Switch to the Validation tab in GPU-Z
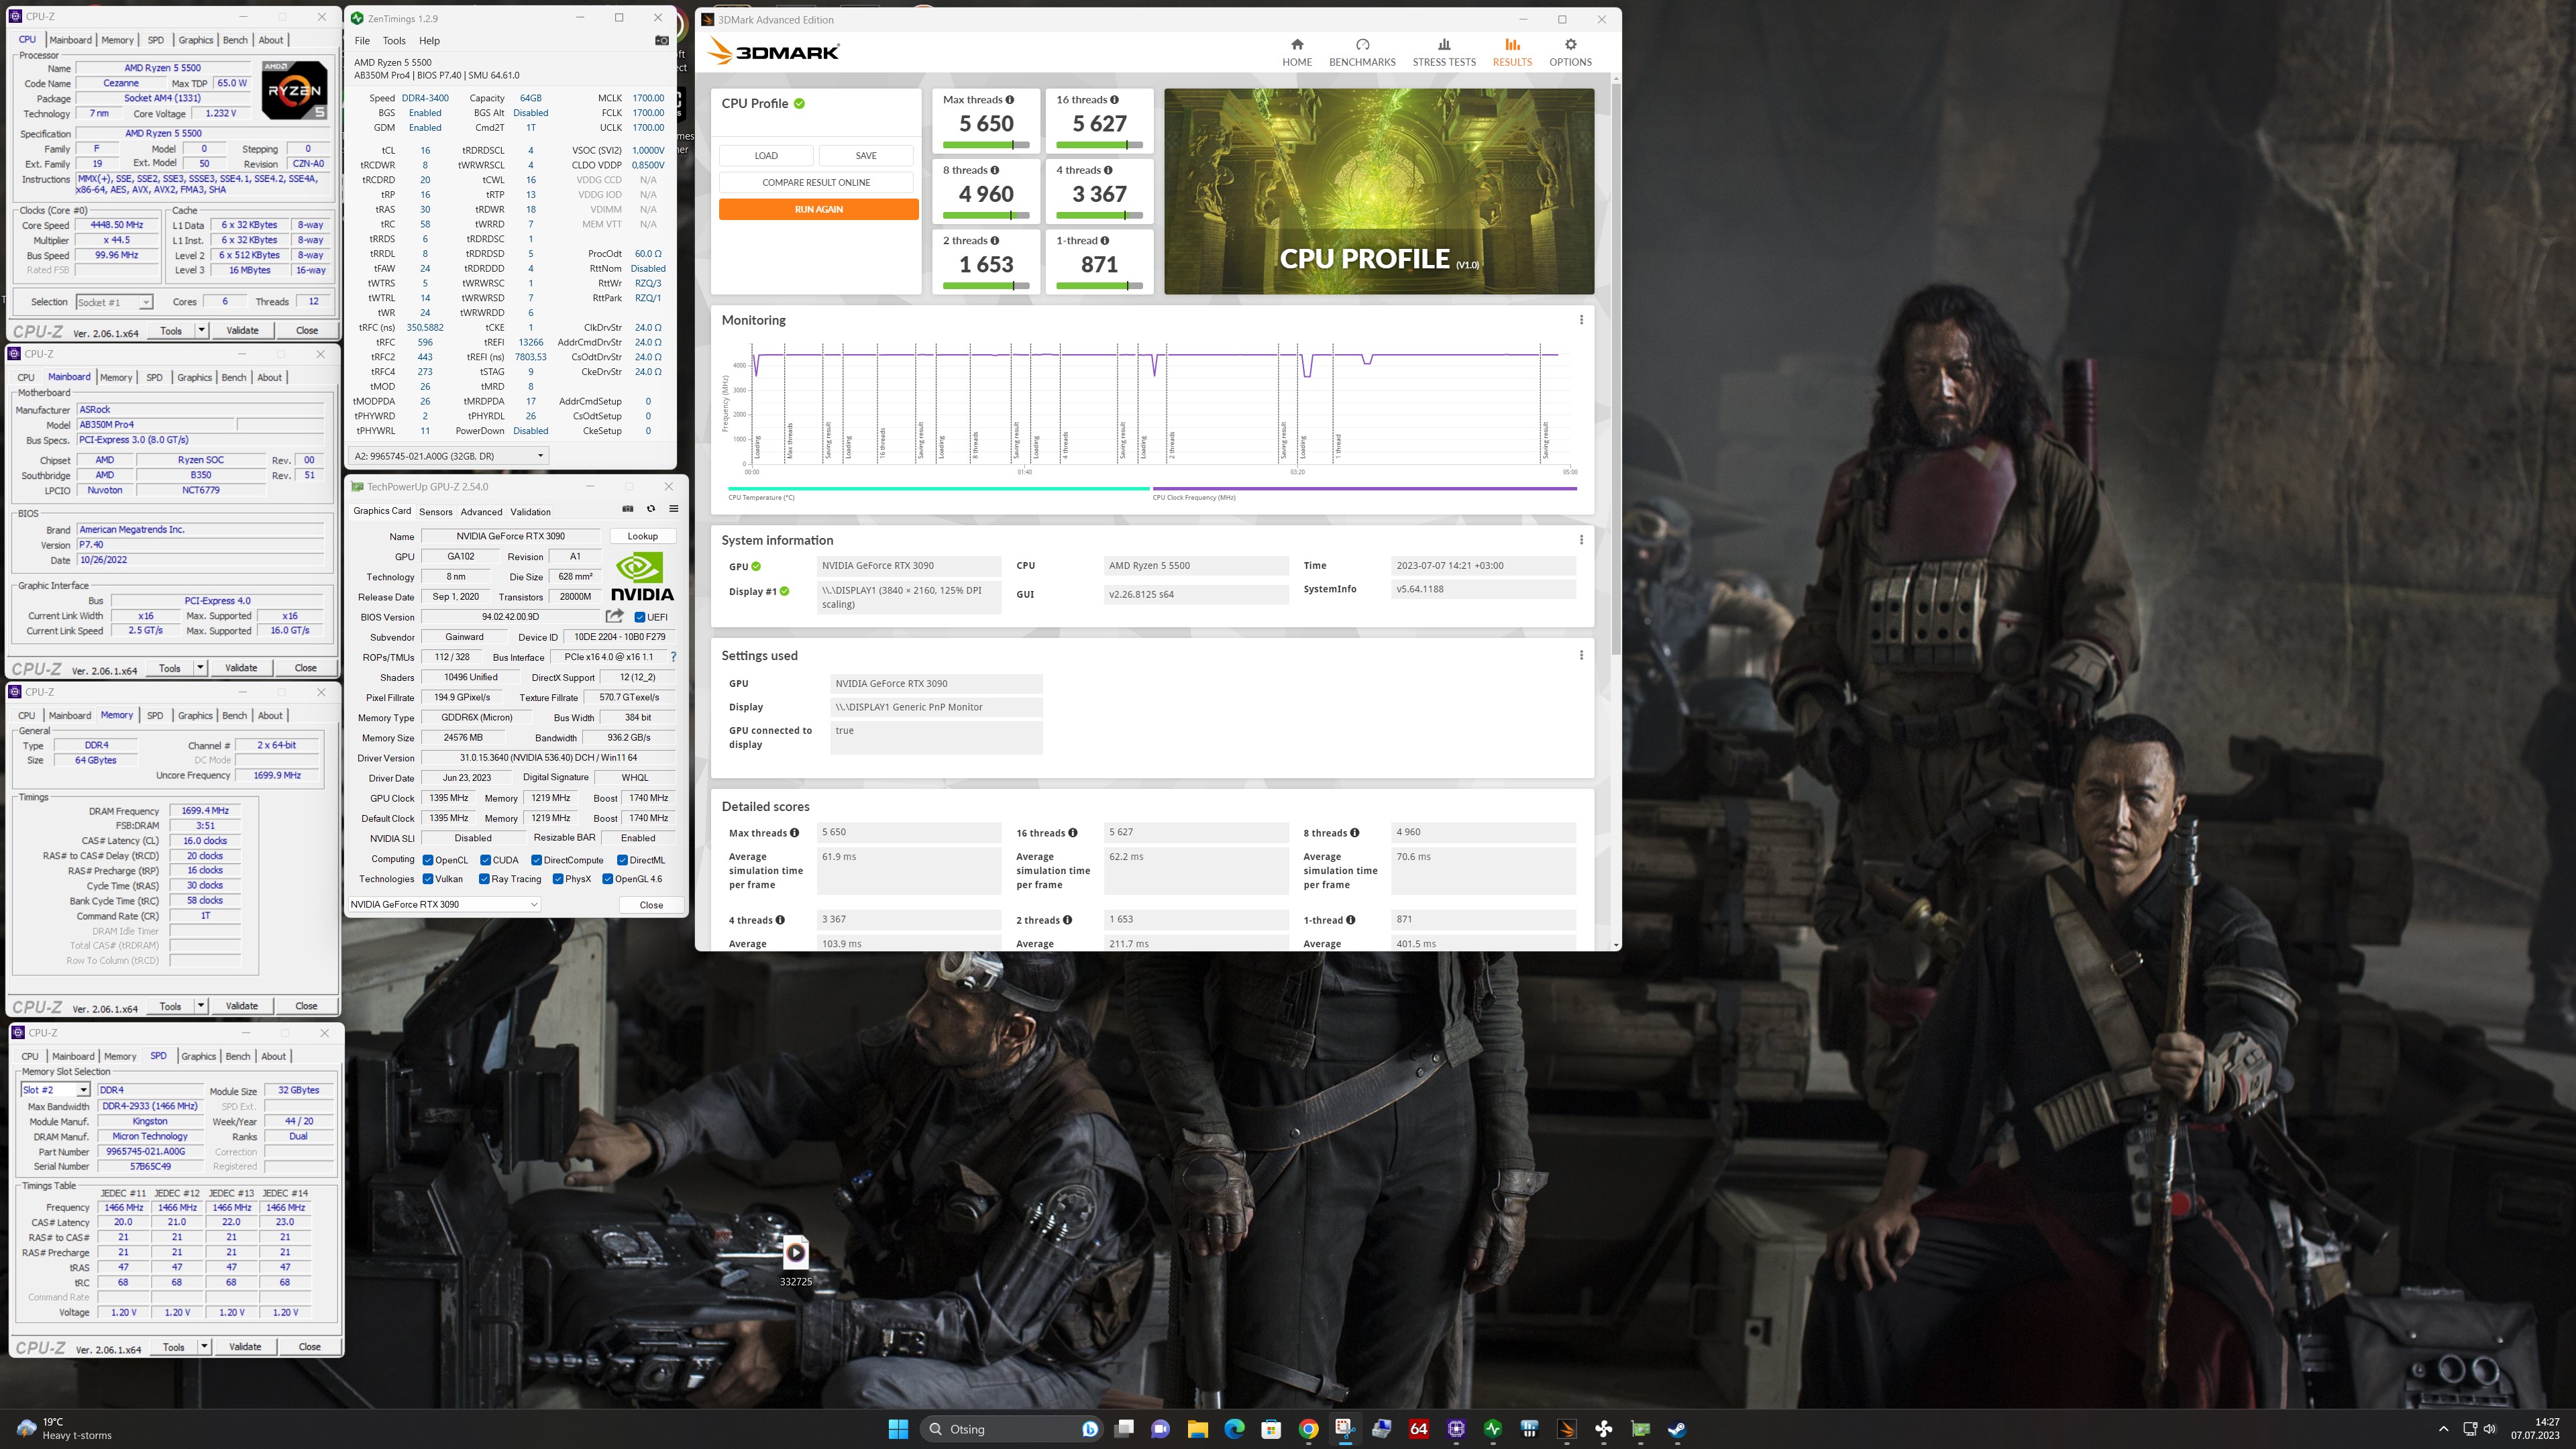 530,511
